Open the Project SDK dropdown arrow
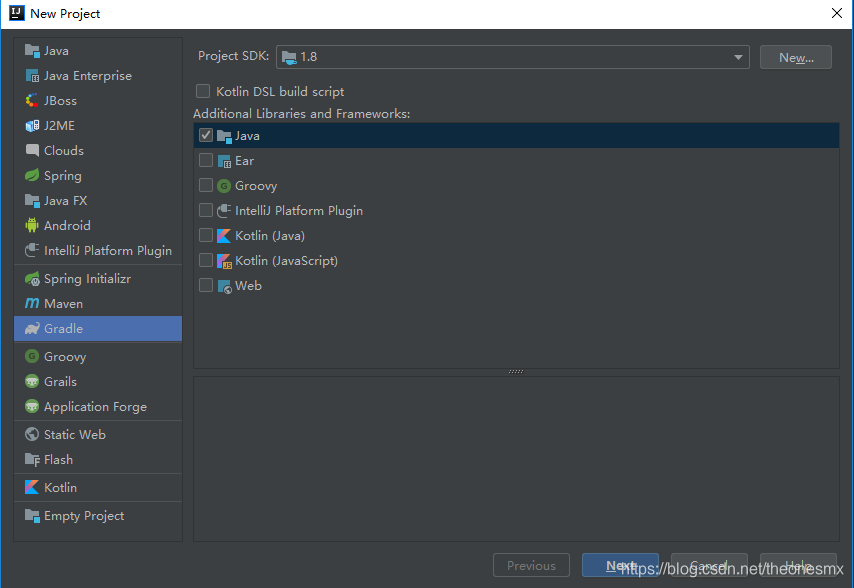 pyautogui.click(x=738, y=57)
